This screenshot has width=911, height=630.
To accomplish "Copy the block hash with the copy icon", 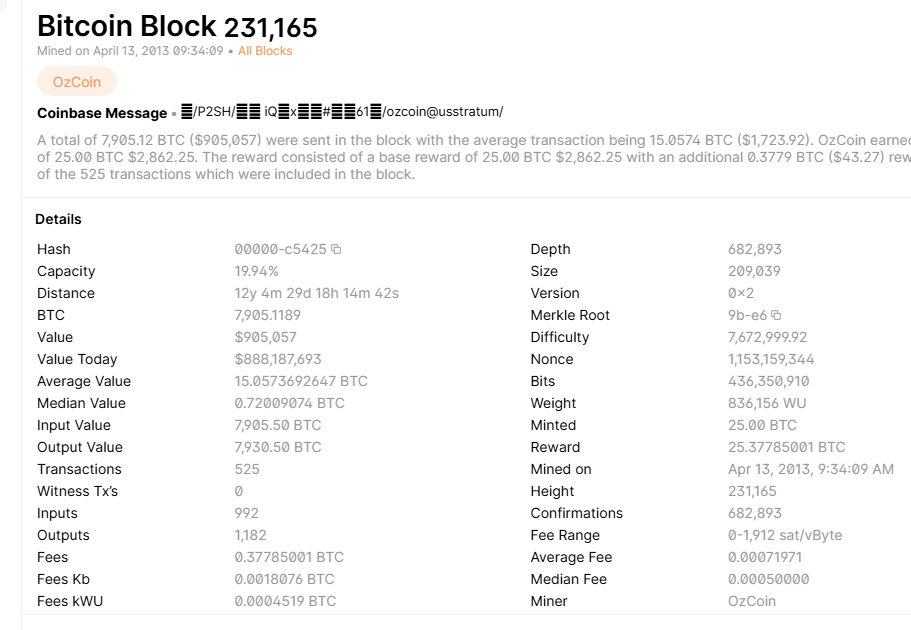I will tap(336, 249).
